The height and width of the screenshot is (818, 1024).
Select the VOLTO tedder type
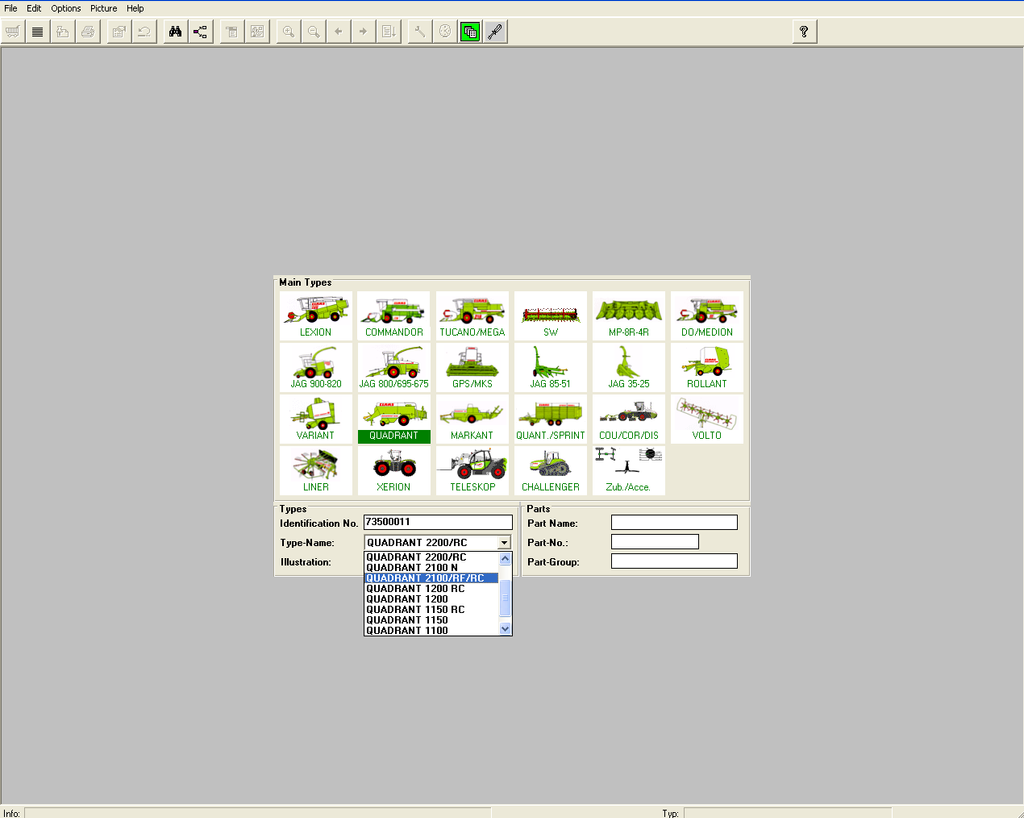coord(707,419)
